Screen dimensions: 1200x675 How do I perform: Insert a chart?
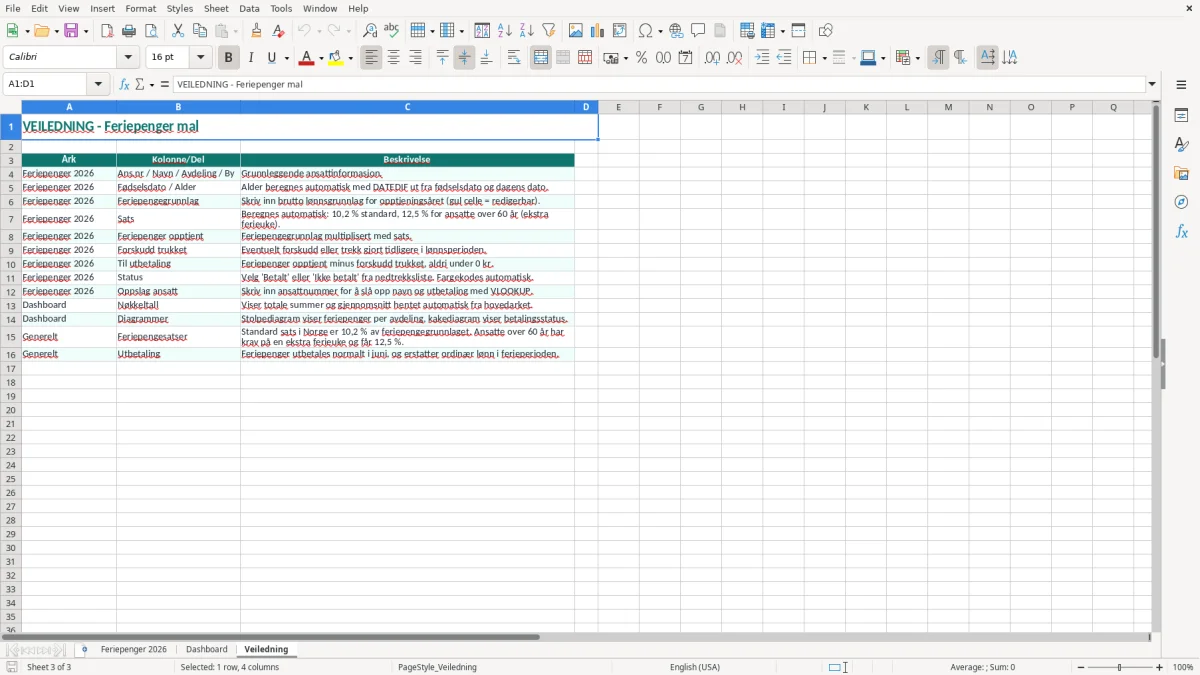(597, 31)
